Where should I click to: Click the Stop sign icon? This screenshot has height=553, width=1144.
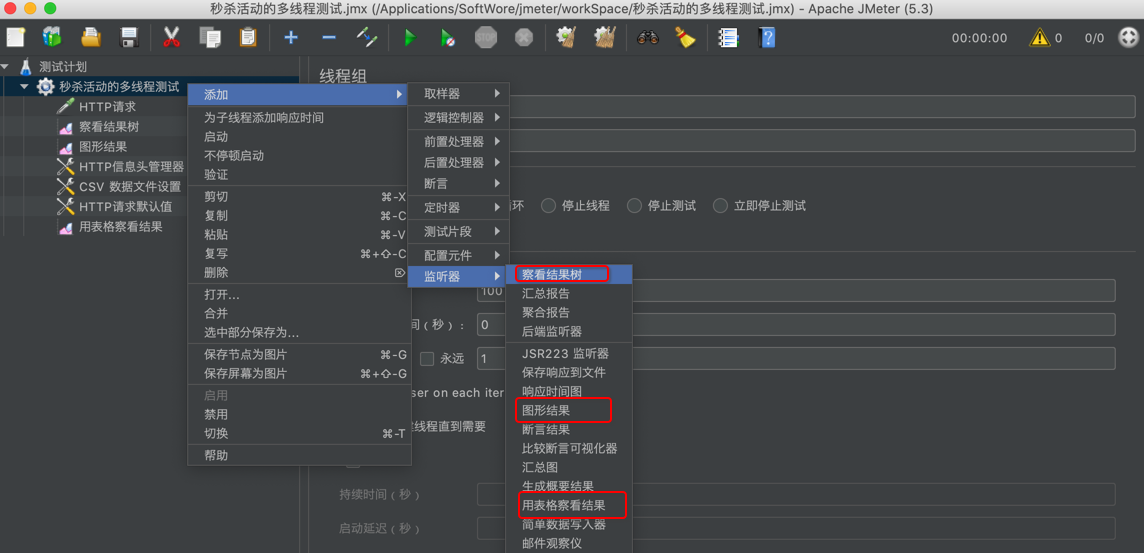pyautogui.click(x=486, y=36)
